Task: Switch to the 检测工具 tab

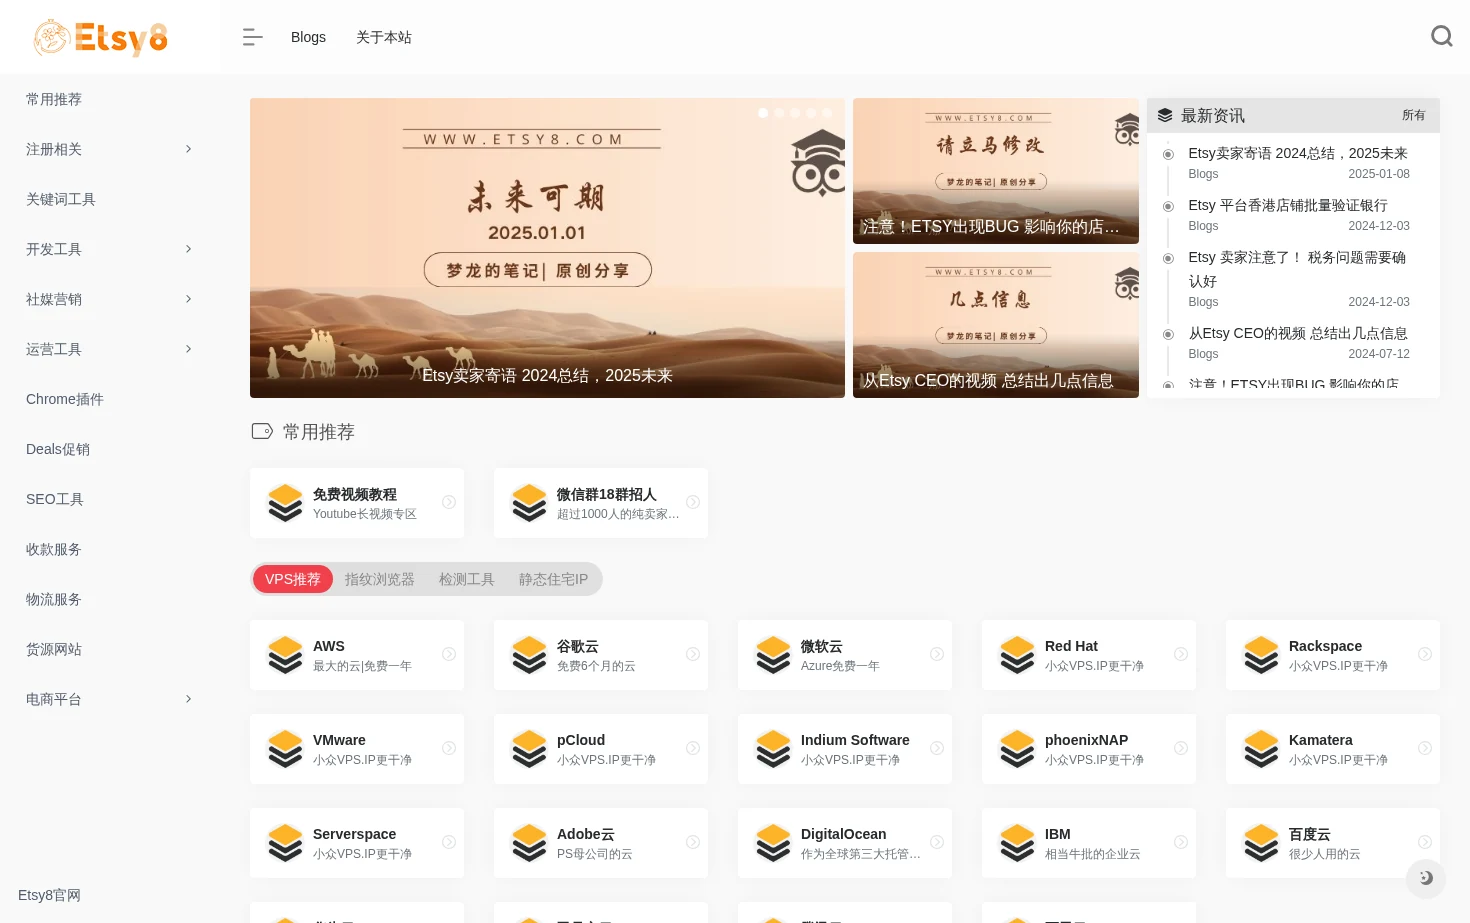Action: point(467,579)
